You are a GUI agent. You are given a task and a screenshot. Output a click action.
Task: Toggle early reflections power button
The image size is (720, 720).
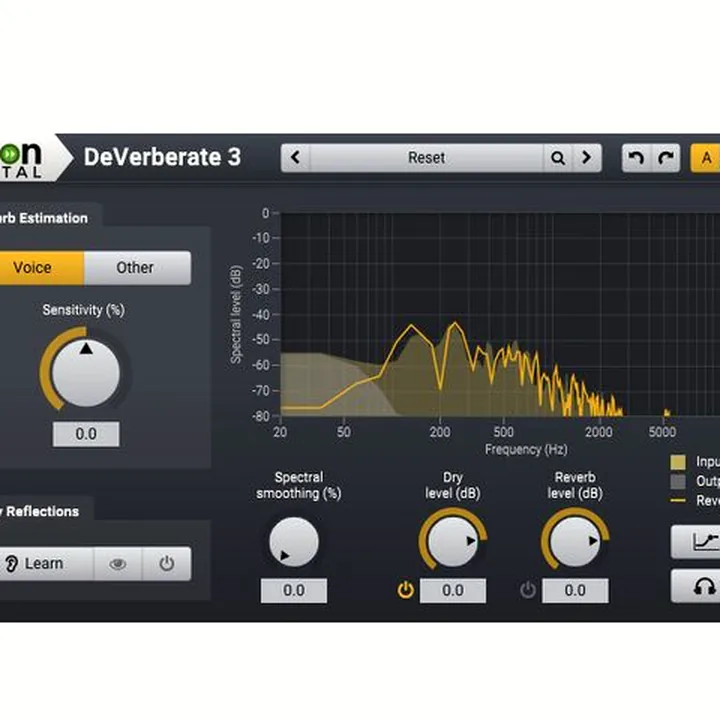point(167,563)
